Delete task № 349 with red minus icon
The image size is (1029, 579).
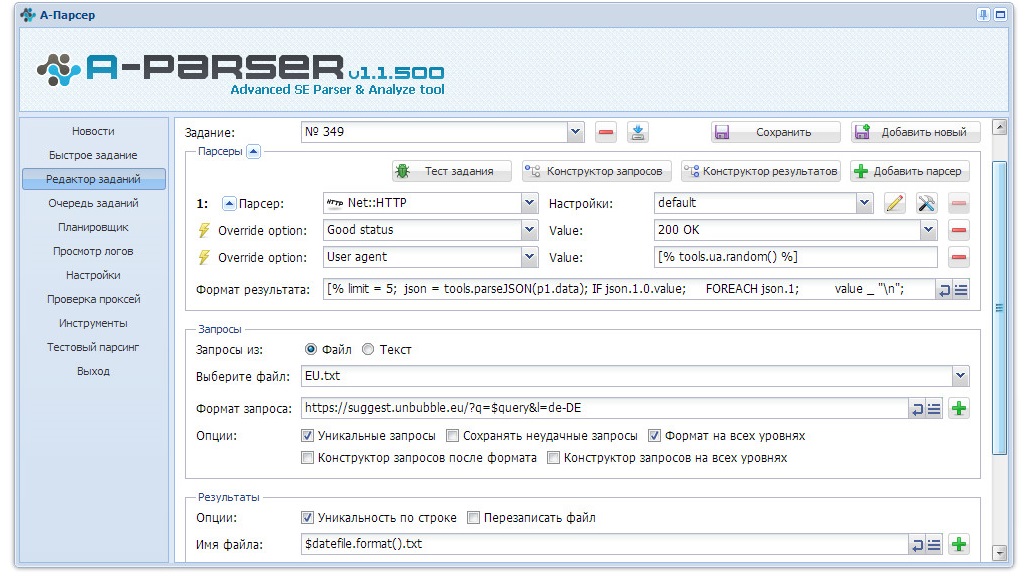606,132
